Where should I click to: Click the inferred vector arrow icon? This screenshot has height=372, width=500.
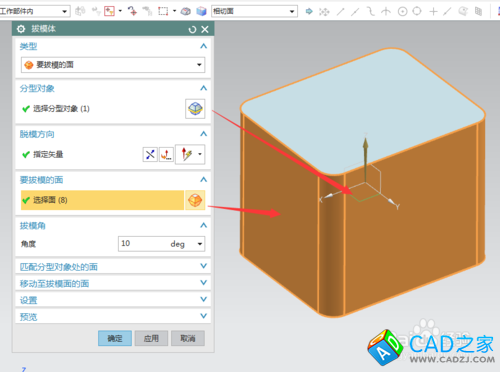pyautogui.click(x=187, y=154)
